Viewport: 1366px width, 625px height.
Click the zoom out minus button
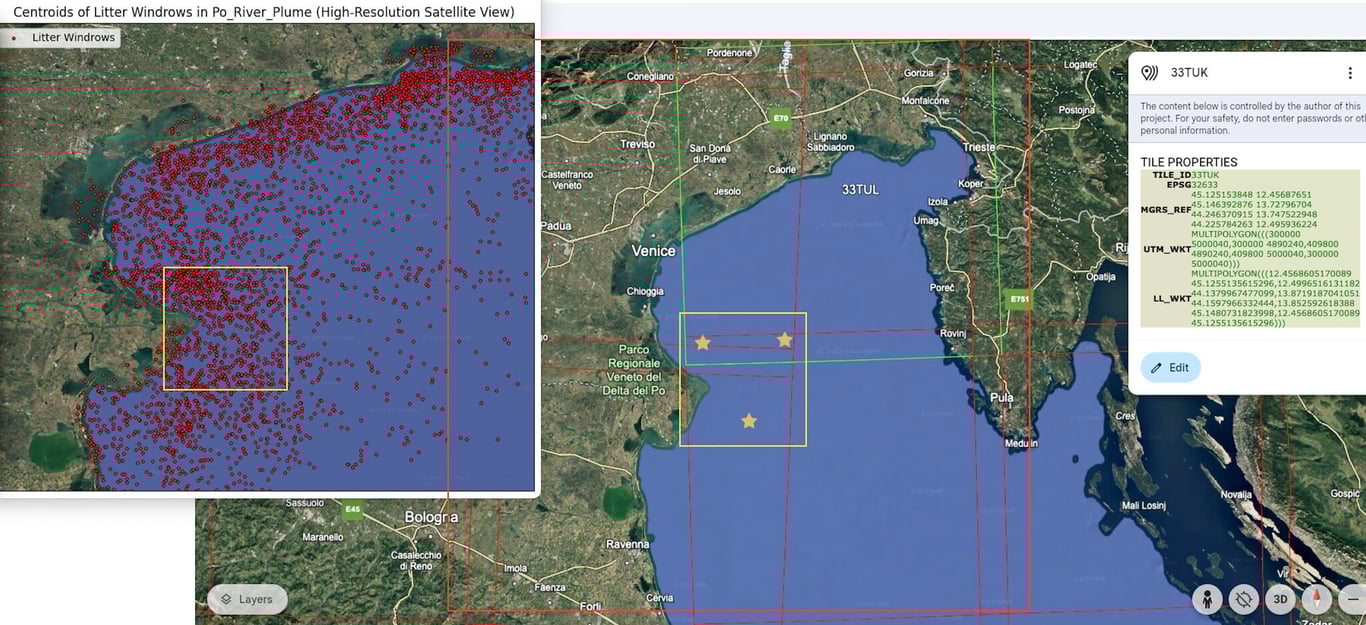click(1352, 599)
